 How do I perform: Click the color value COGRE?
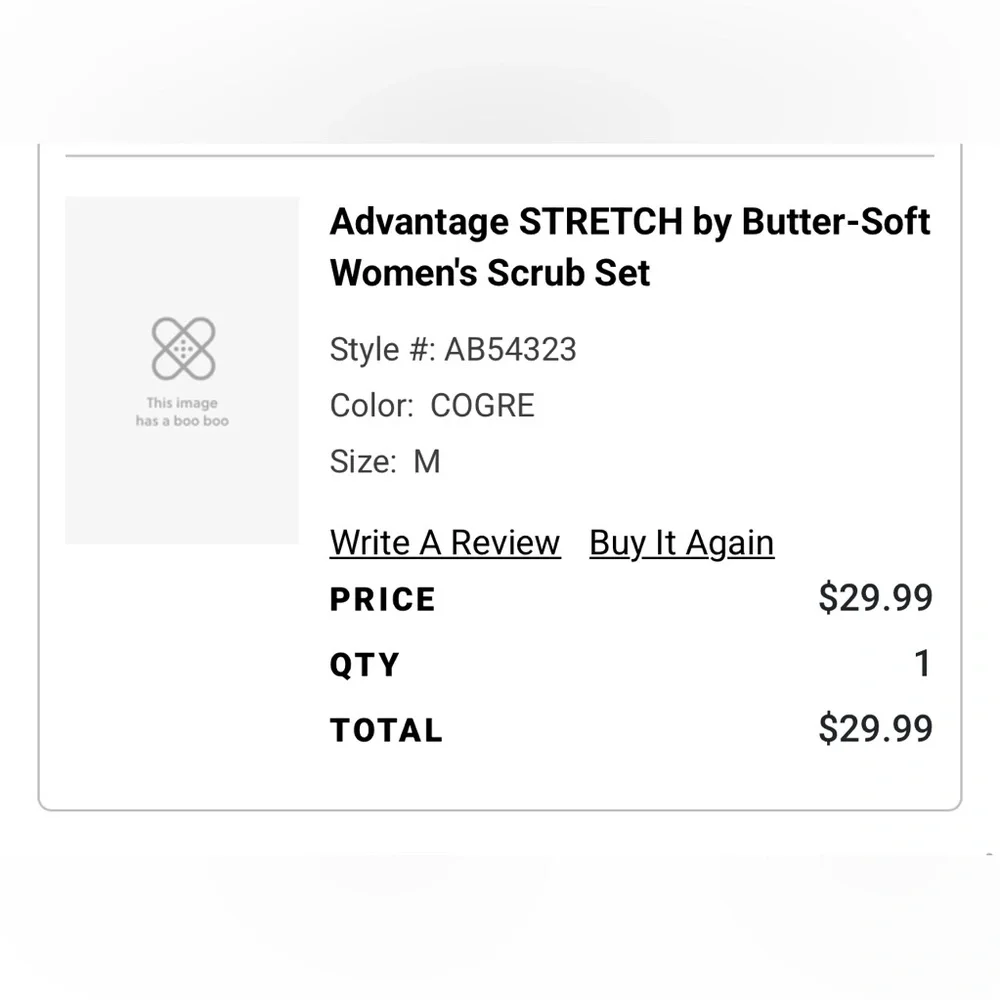click(x=482, y=405)
